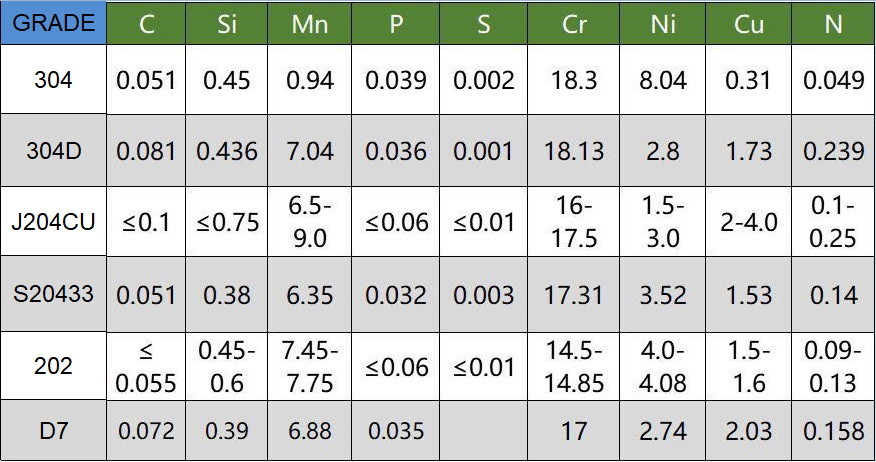Select the 202 grade row label
Screen dimensions: 876x462
53,366
